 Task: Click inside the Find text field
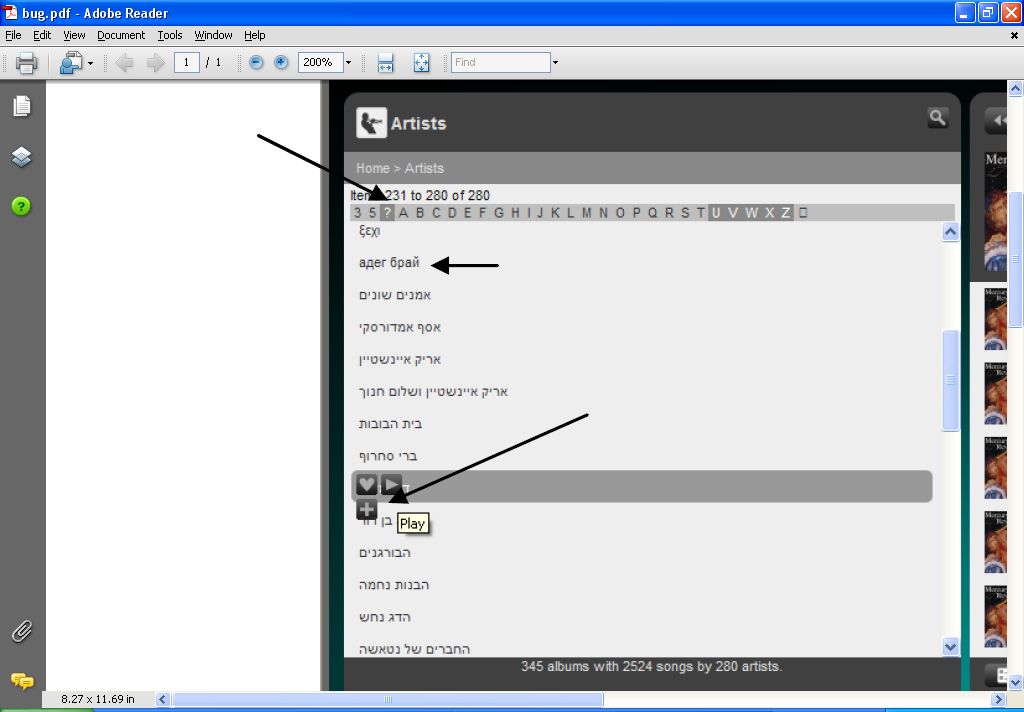[x=500, y=62]
